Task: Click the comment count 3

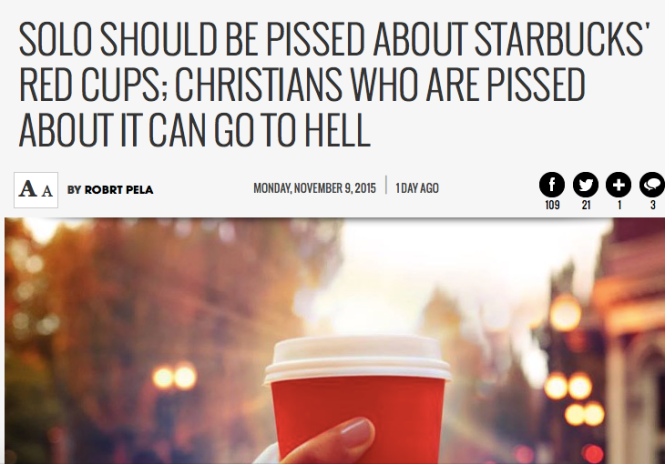Action: tap(653, 205)
